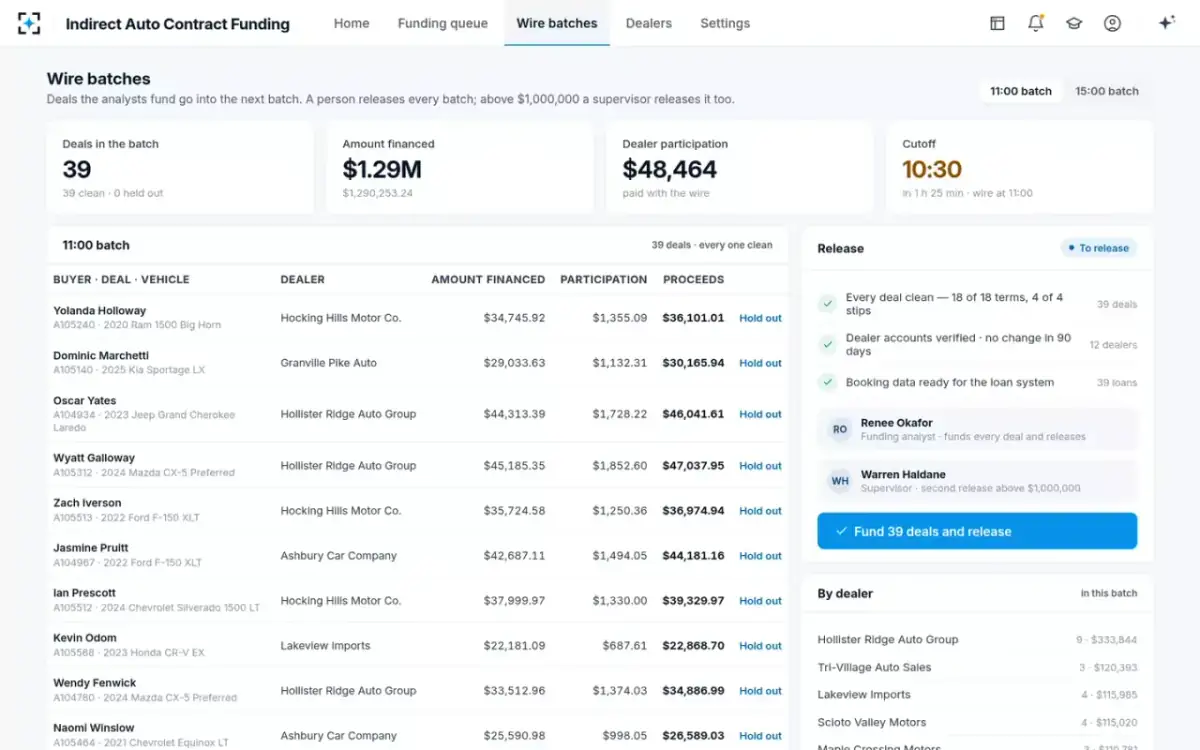Switch to the 15:00 batch
The height and width of the screenshot is (750, 1200).
tap(1107, 91)
